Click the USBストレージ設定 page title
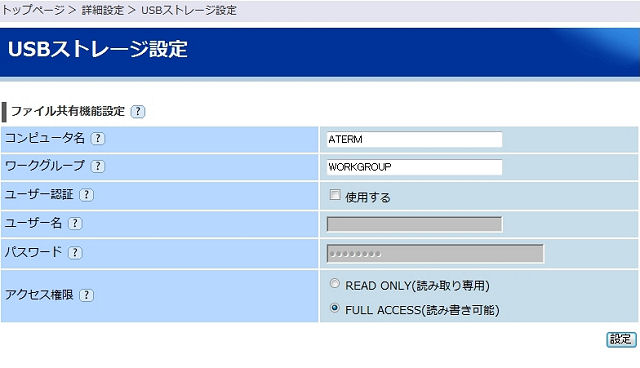640x368 pixels. coord(98,49)
